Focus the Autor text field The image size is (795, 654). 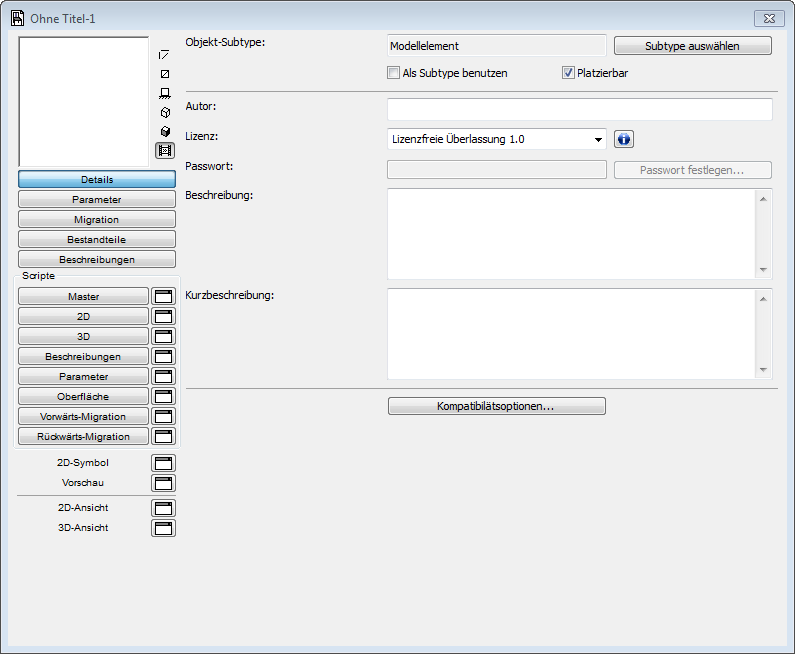tap(580, 109)
